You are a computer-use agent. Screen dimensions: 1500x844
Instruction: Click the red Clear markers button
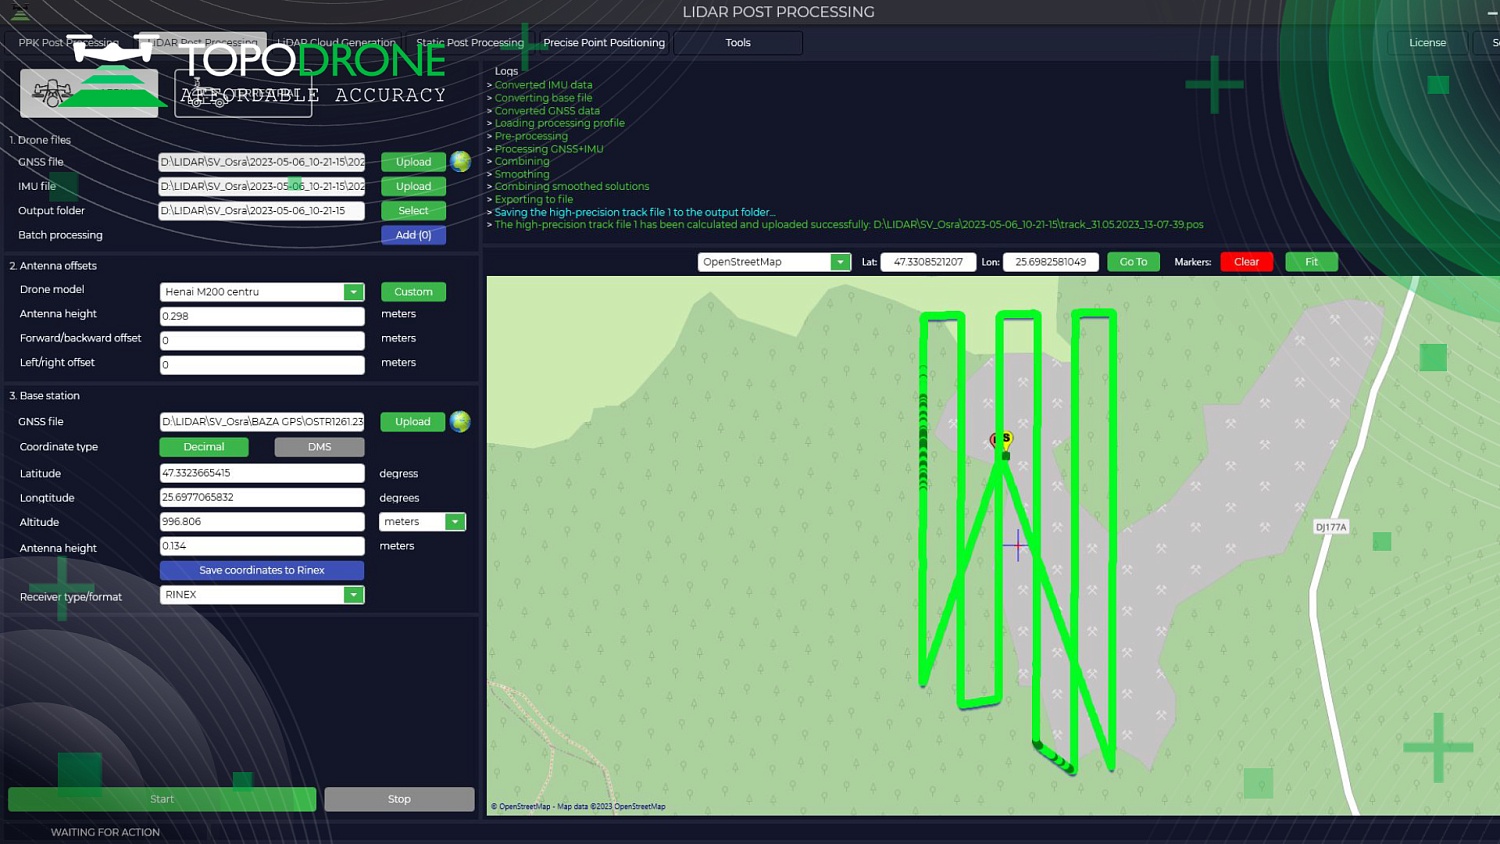coord(1246,262)
